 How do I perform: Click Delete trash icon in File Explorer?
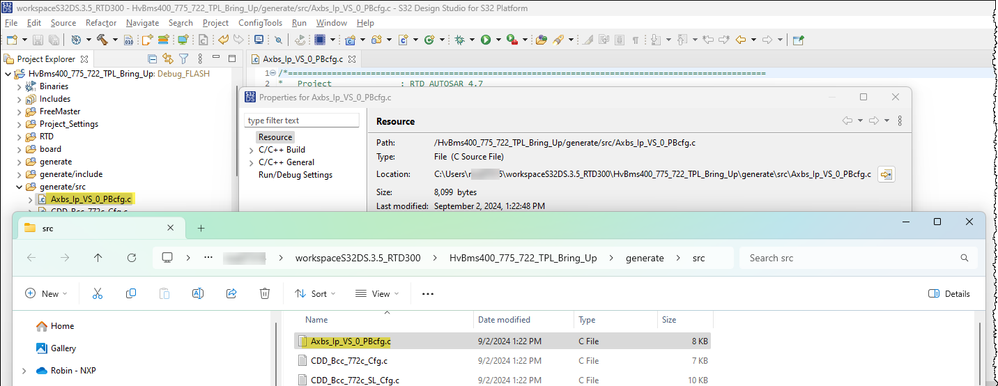click(265, 293)
